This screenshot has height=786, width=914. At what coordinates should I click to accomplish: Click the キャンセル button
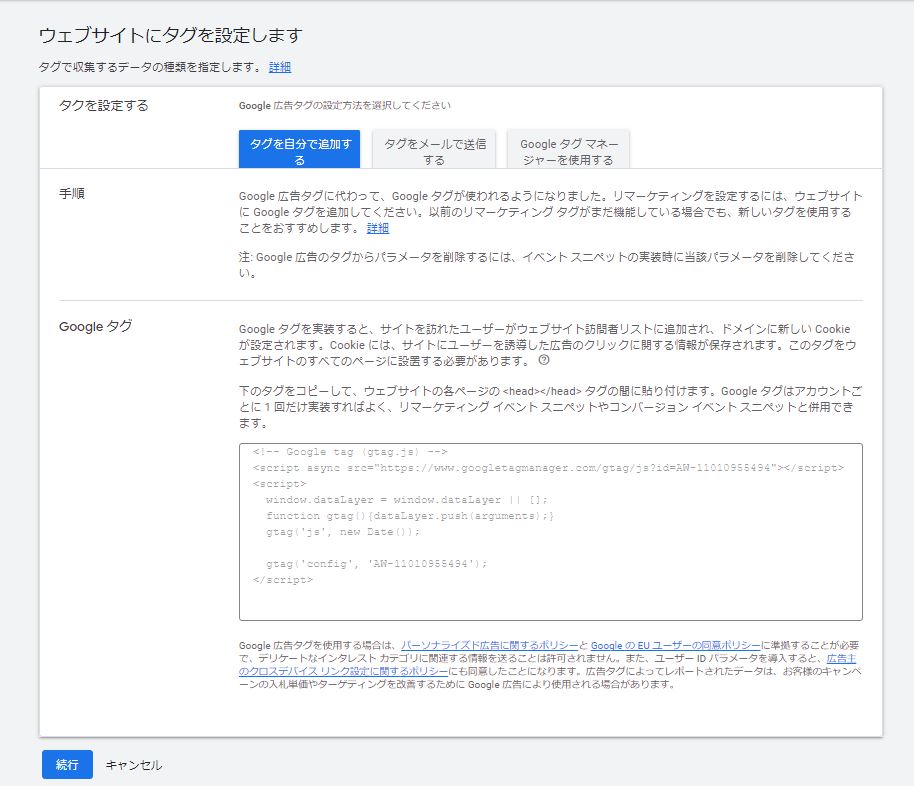point(133,765)
